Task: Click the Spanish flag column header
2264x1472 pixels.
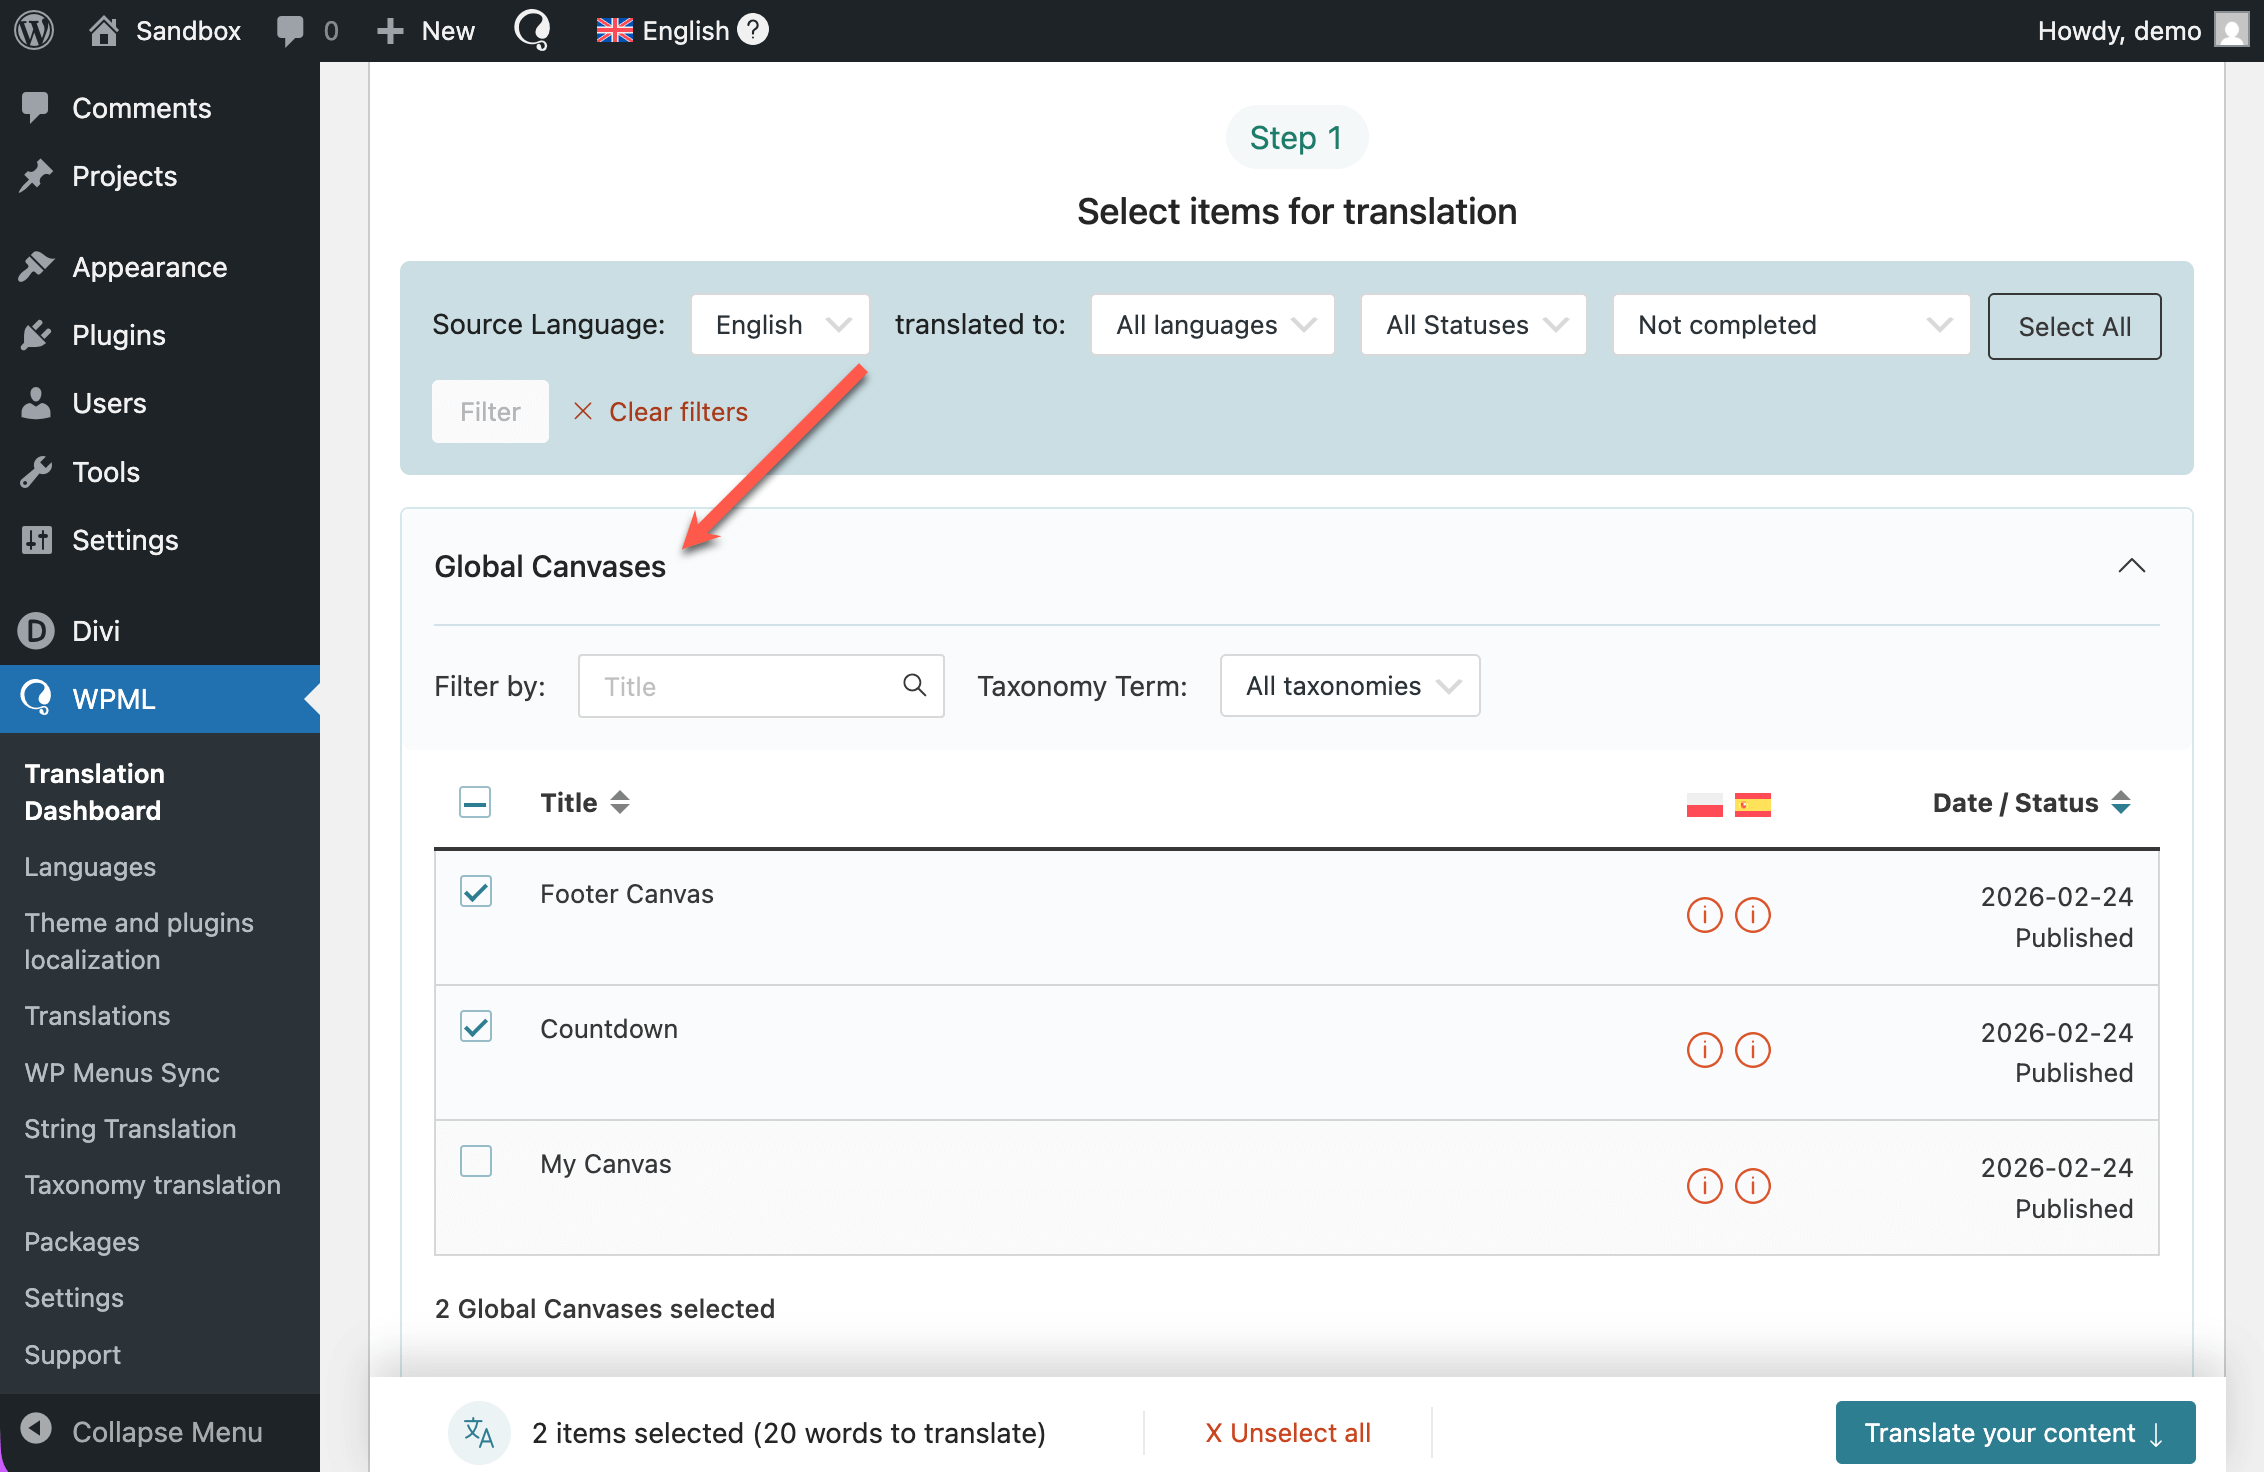Action: coord(1752,804)
